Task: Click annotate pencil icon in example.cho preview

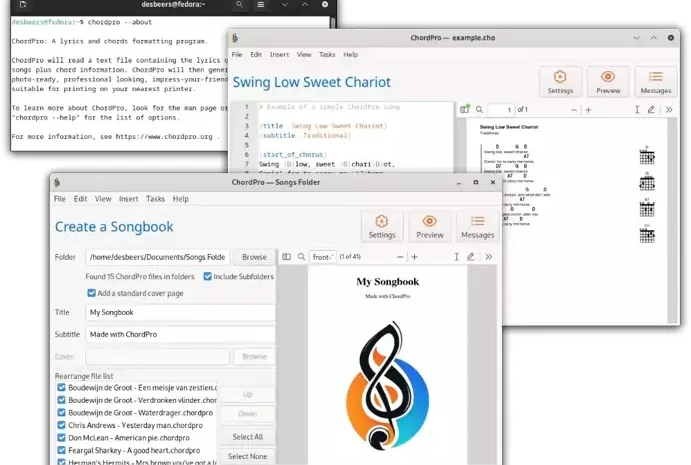Action: [x=651, y=109]
